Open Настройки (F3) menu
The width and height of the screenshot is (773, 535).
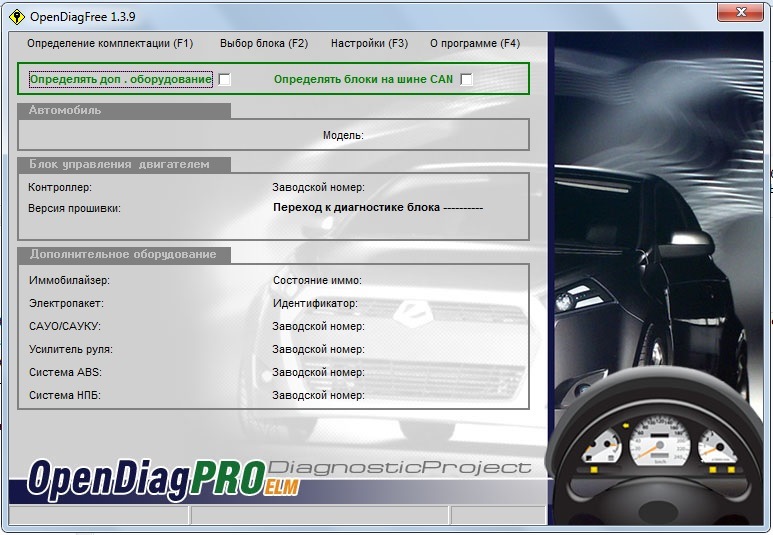click(x=369, y=43)
